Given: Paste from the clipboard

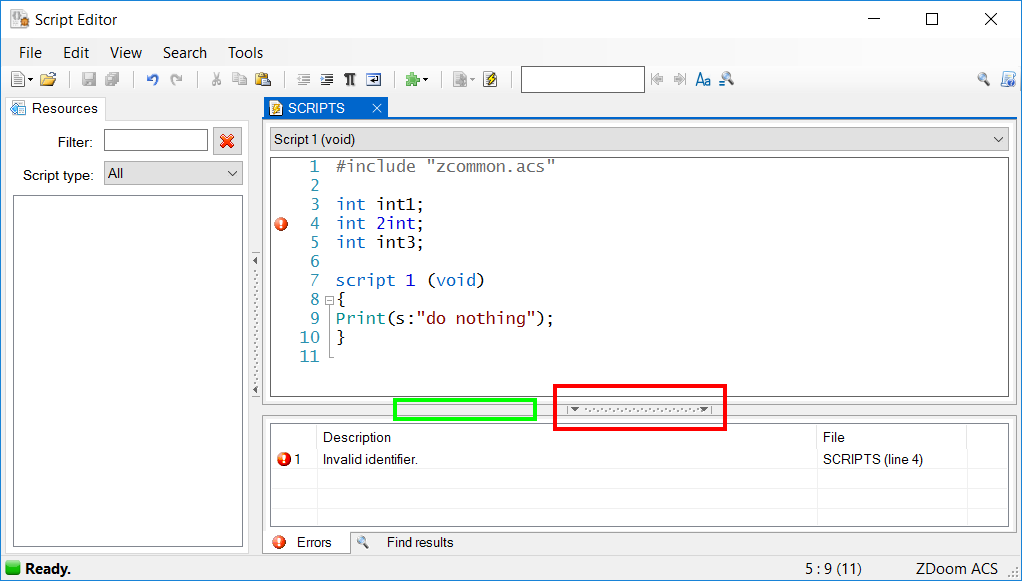Looking at the screenshot, I should point(264,79).
